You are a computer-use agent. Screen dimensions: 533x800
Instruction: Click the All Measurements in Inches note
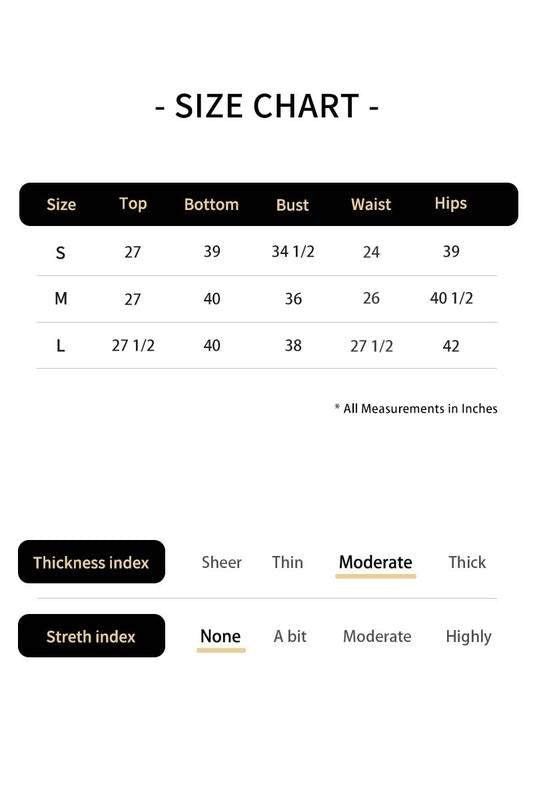click(x=416, y=408)
